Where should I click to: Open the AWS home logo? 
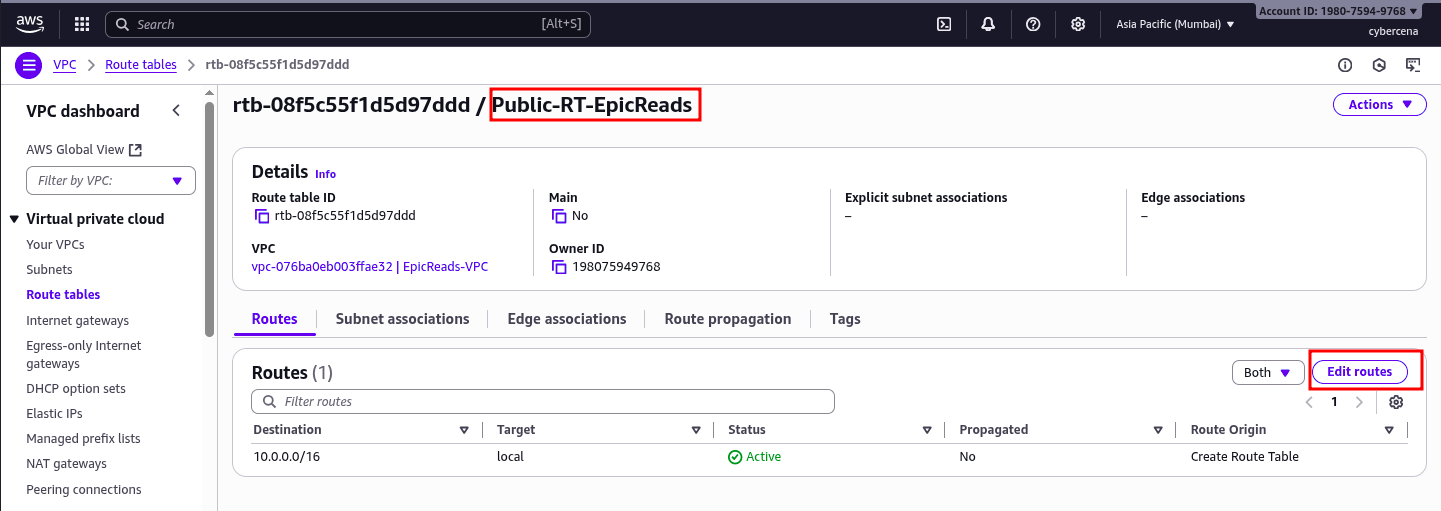click(29, 24)
